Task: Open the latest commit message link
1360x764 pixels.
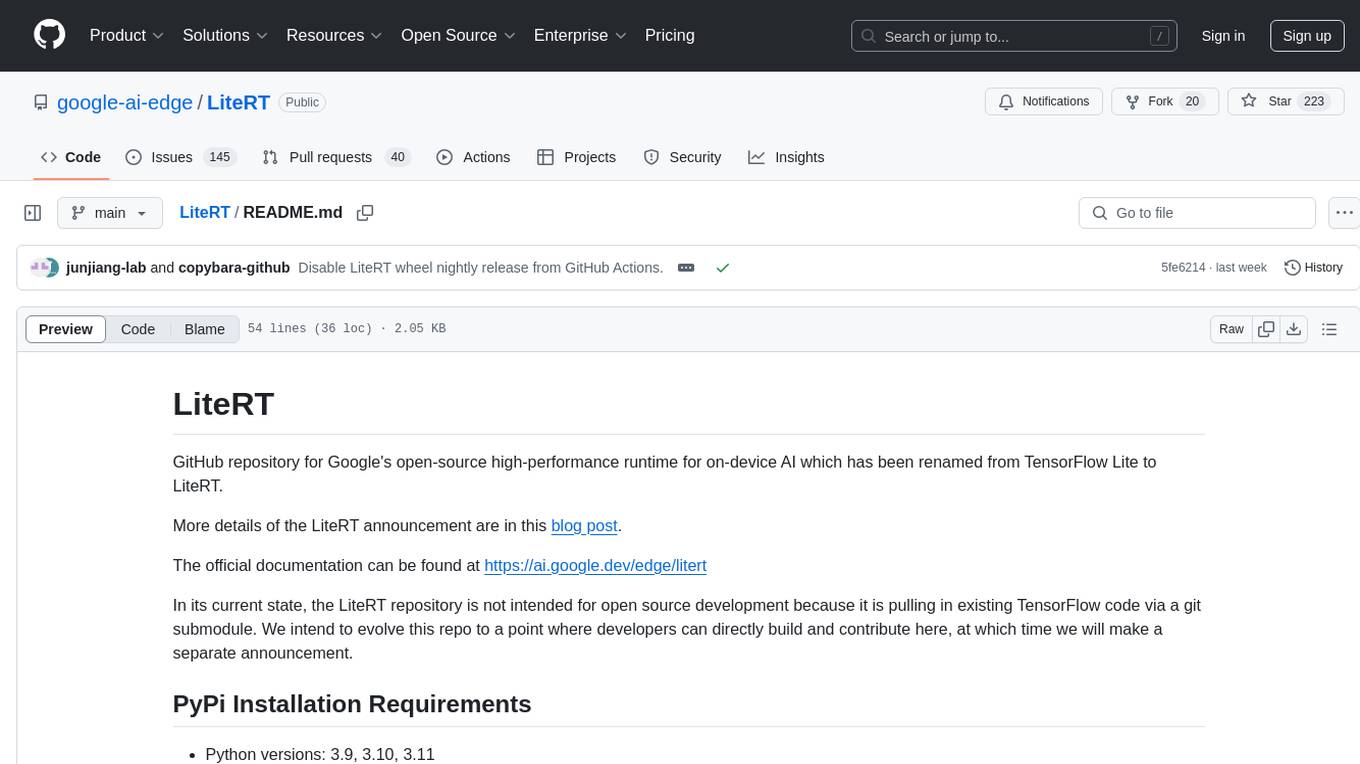Action: pyautogui.click(x=481, y=268)
